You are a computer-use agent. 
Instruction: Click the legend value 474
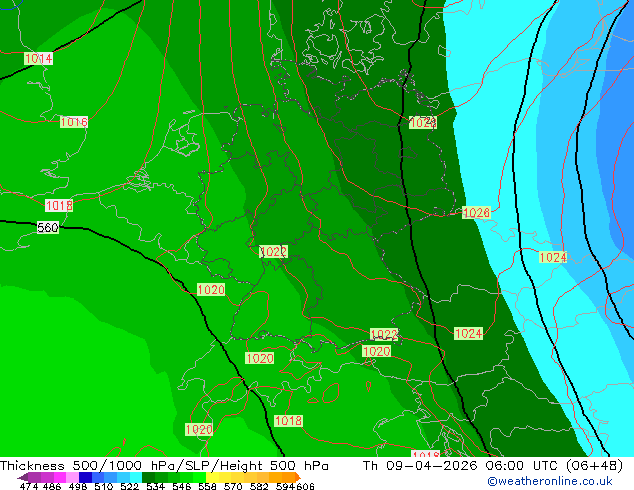[x=29, y=486]
